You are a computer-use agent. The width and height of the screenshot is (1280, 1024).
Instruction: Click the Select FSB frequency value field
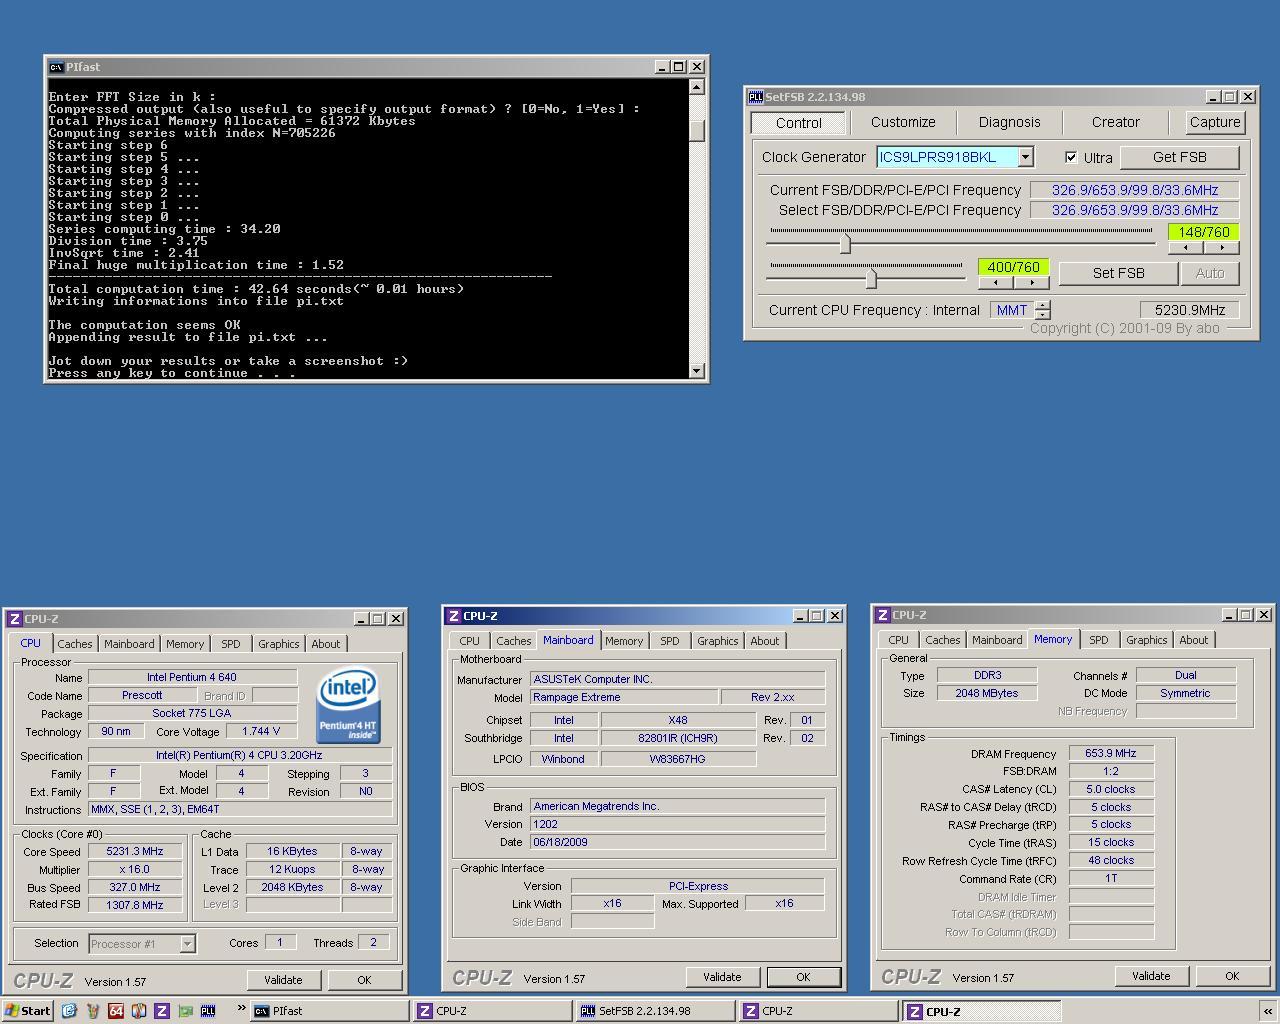(1135, 210)
